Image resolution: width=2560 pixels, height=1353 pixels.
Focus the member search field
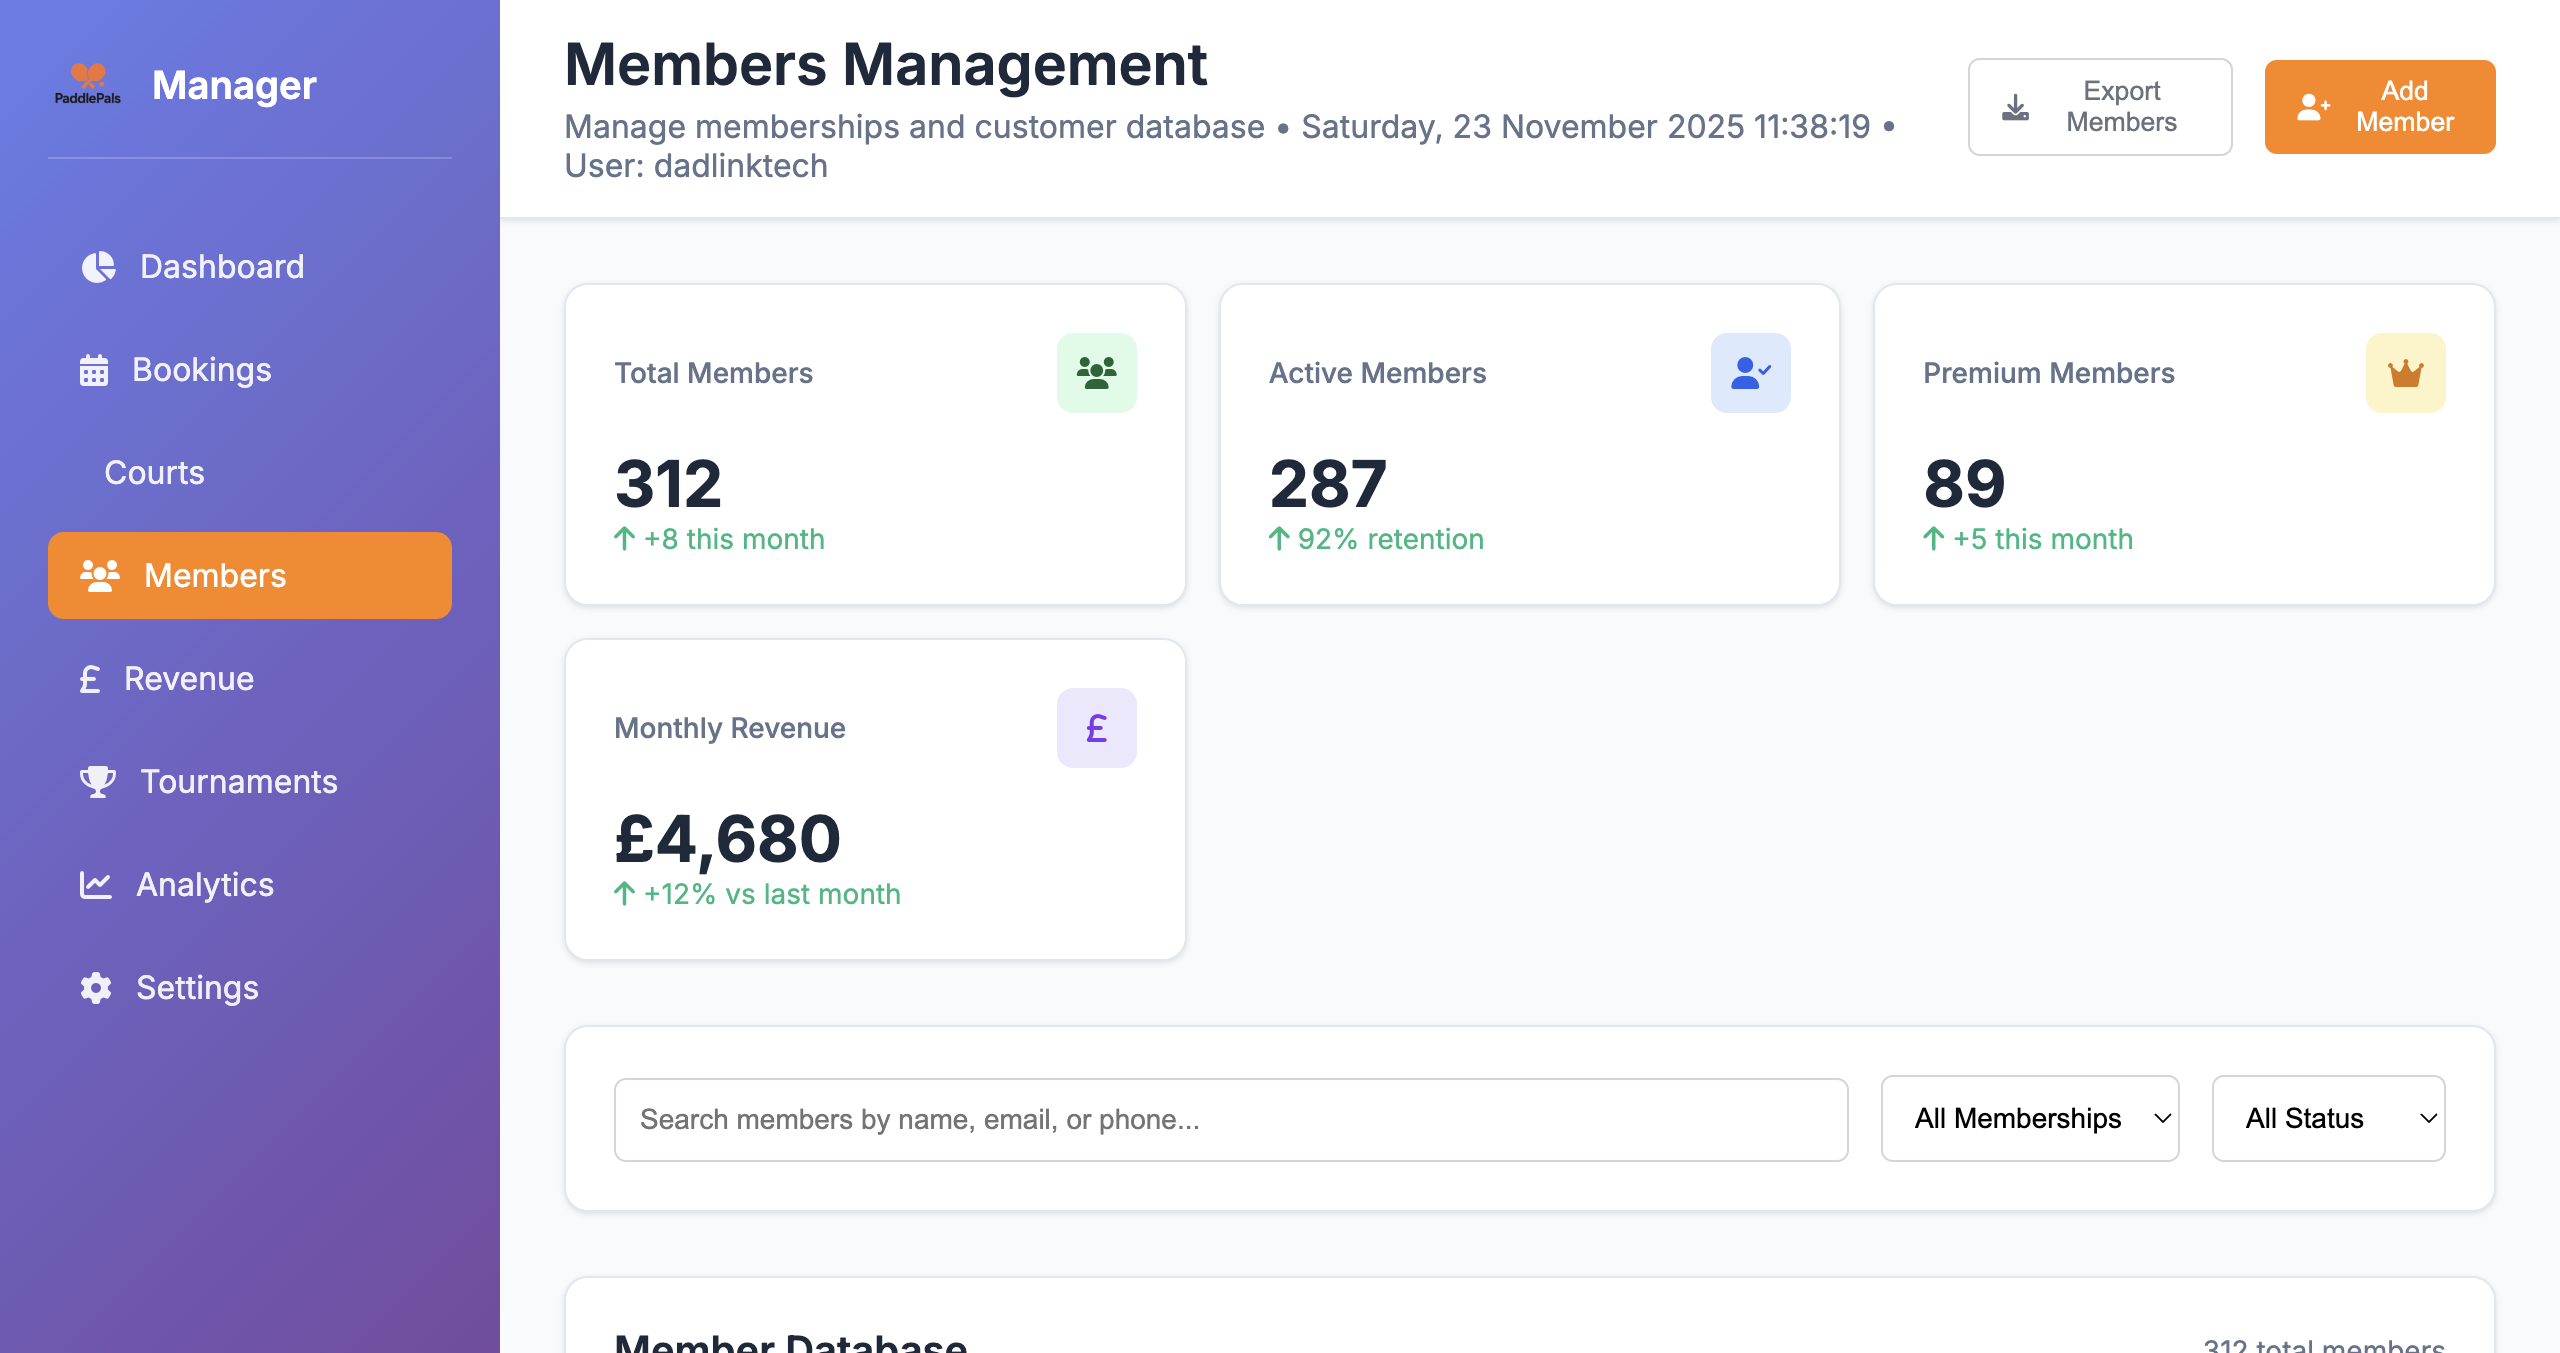1231,1119
